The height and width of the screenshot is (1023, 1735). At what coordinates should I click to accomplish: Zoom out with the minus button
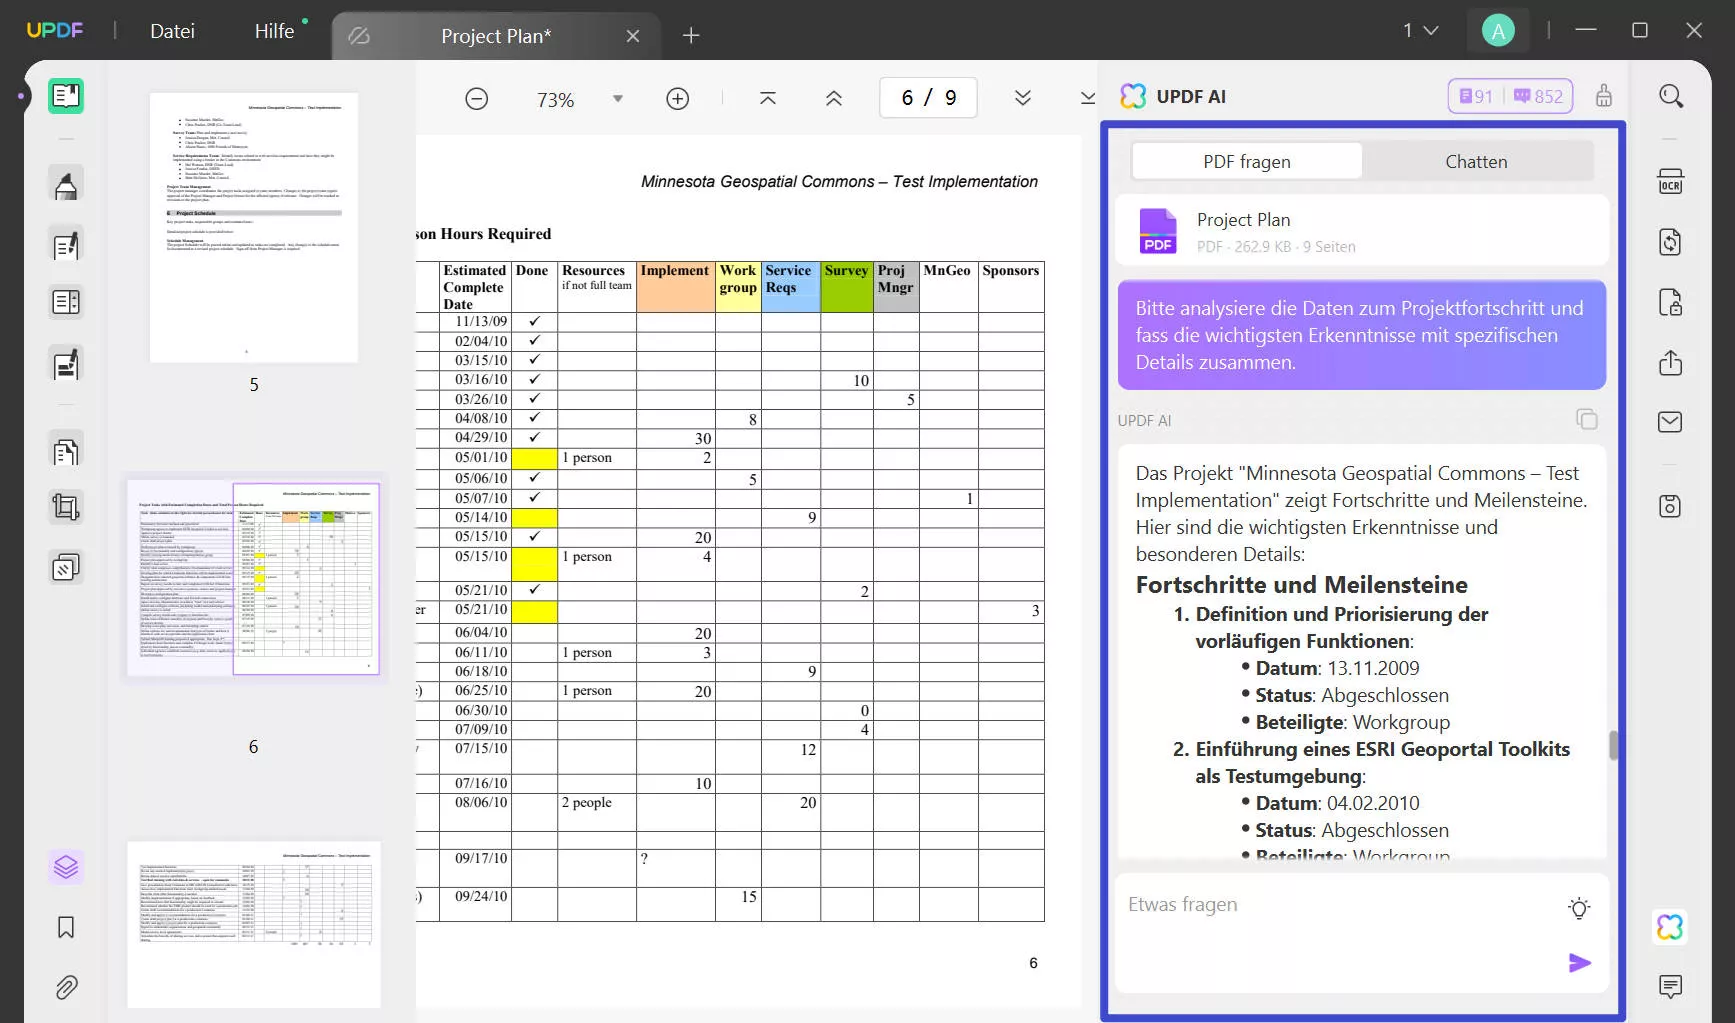coord(477,99)
